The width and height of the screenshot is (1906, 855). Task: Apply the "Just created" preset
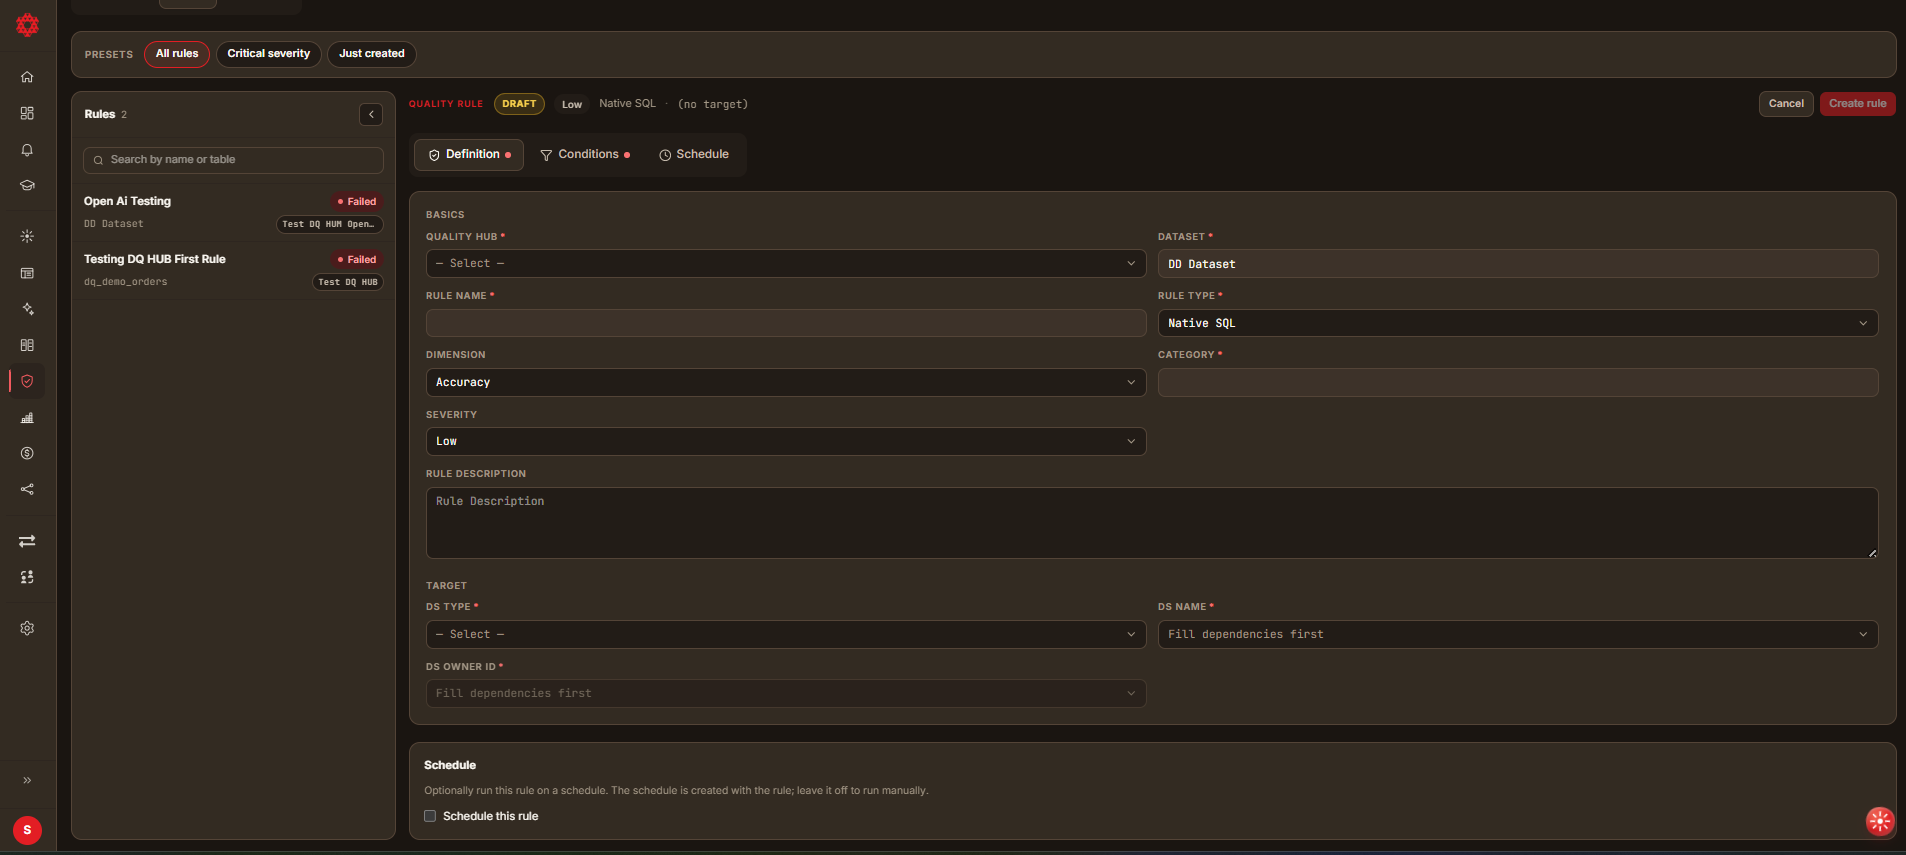pyautogui.click(x=372, y=54)
